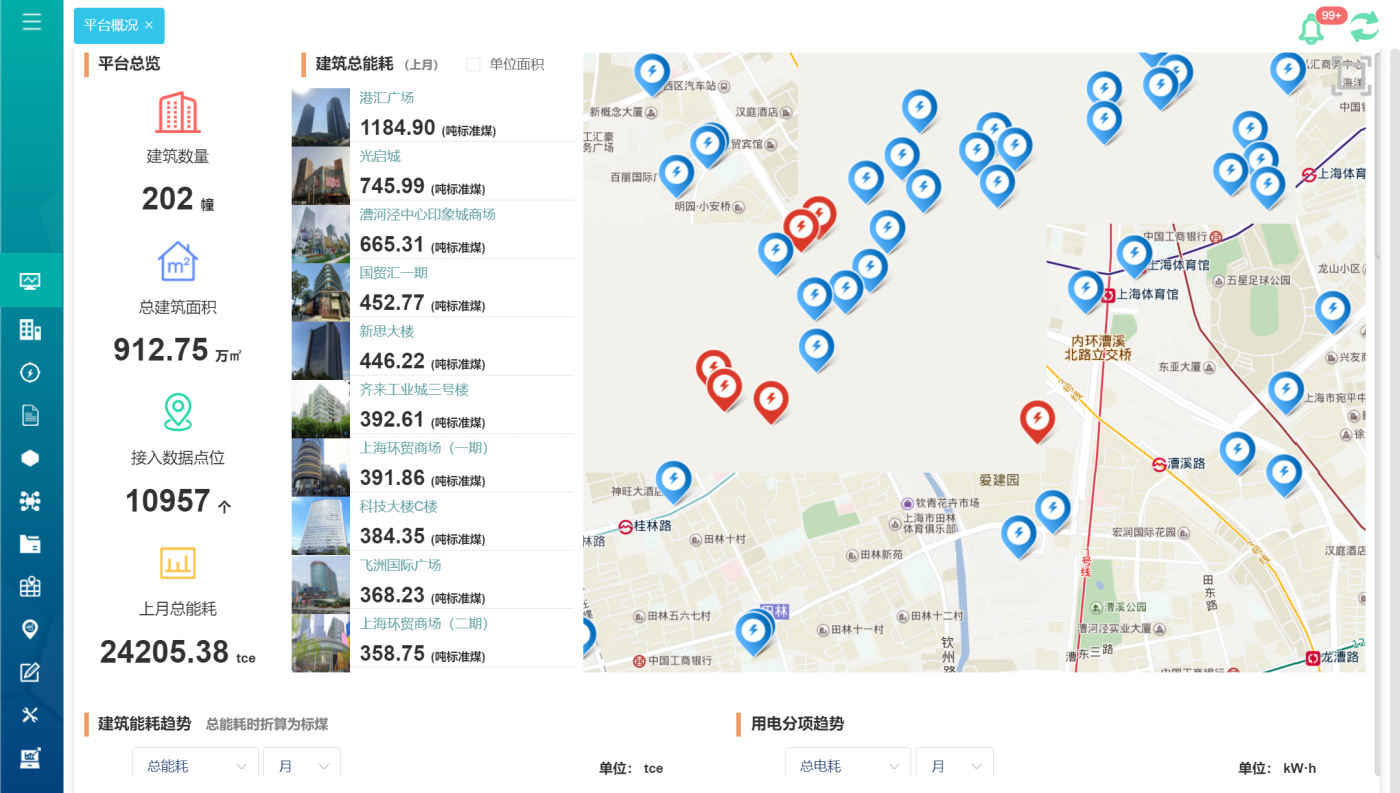Open the hamburger menu at top left

[31, 20]
